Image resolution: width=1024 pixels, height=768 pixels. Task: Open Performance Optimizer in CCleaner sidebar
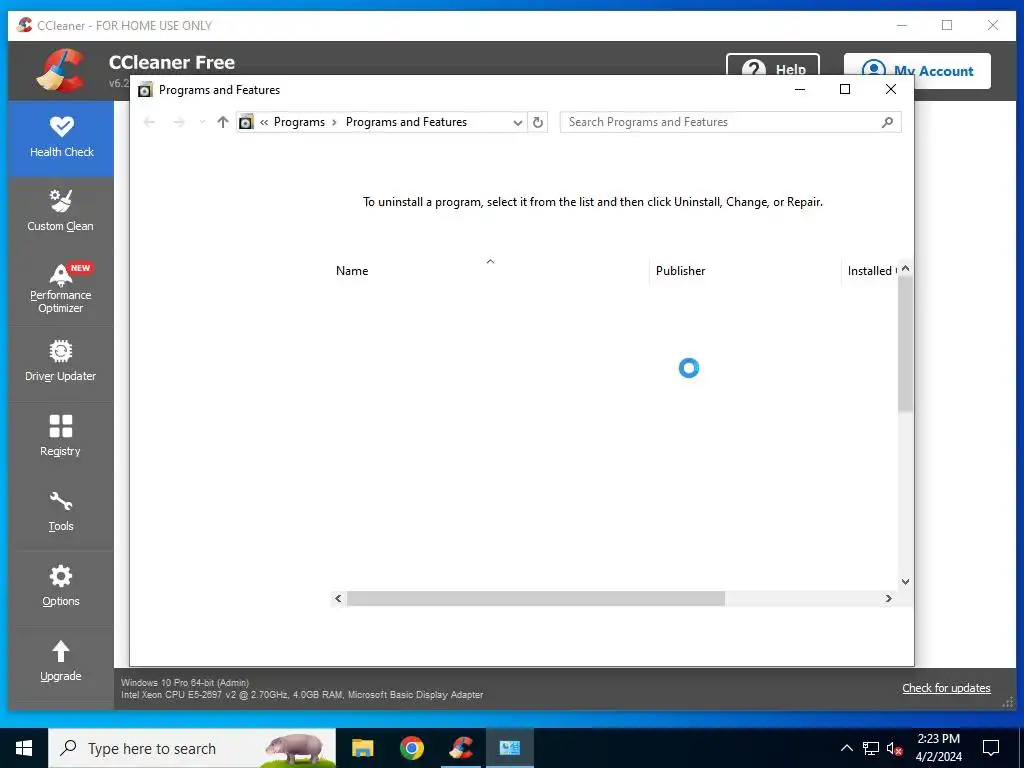click(x=61, y=289)
